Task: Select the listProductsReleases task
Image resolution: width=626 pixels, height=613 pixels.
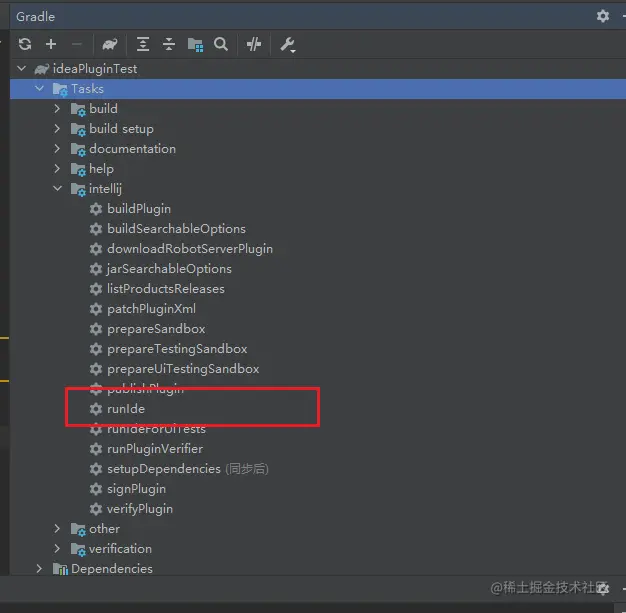Action: coord(166,289)
